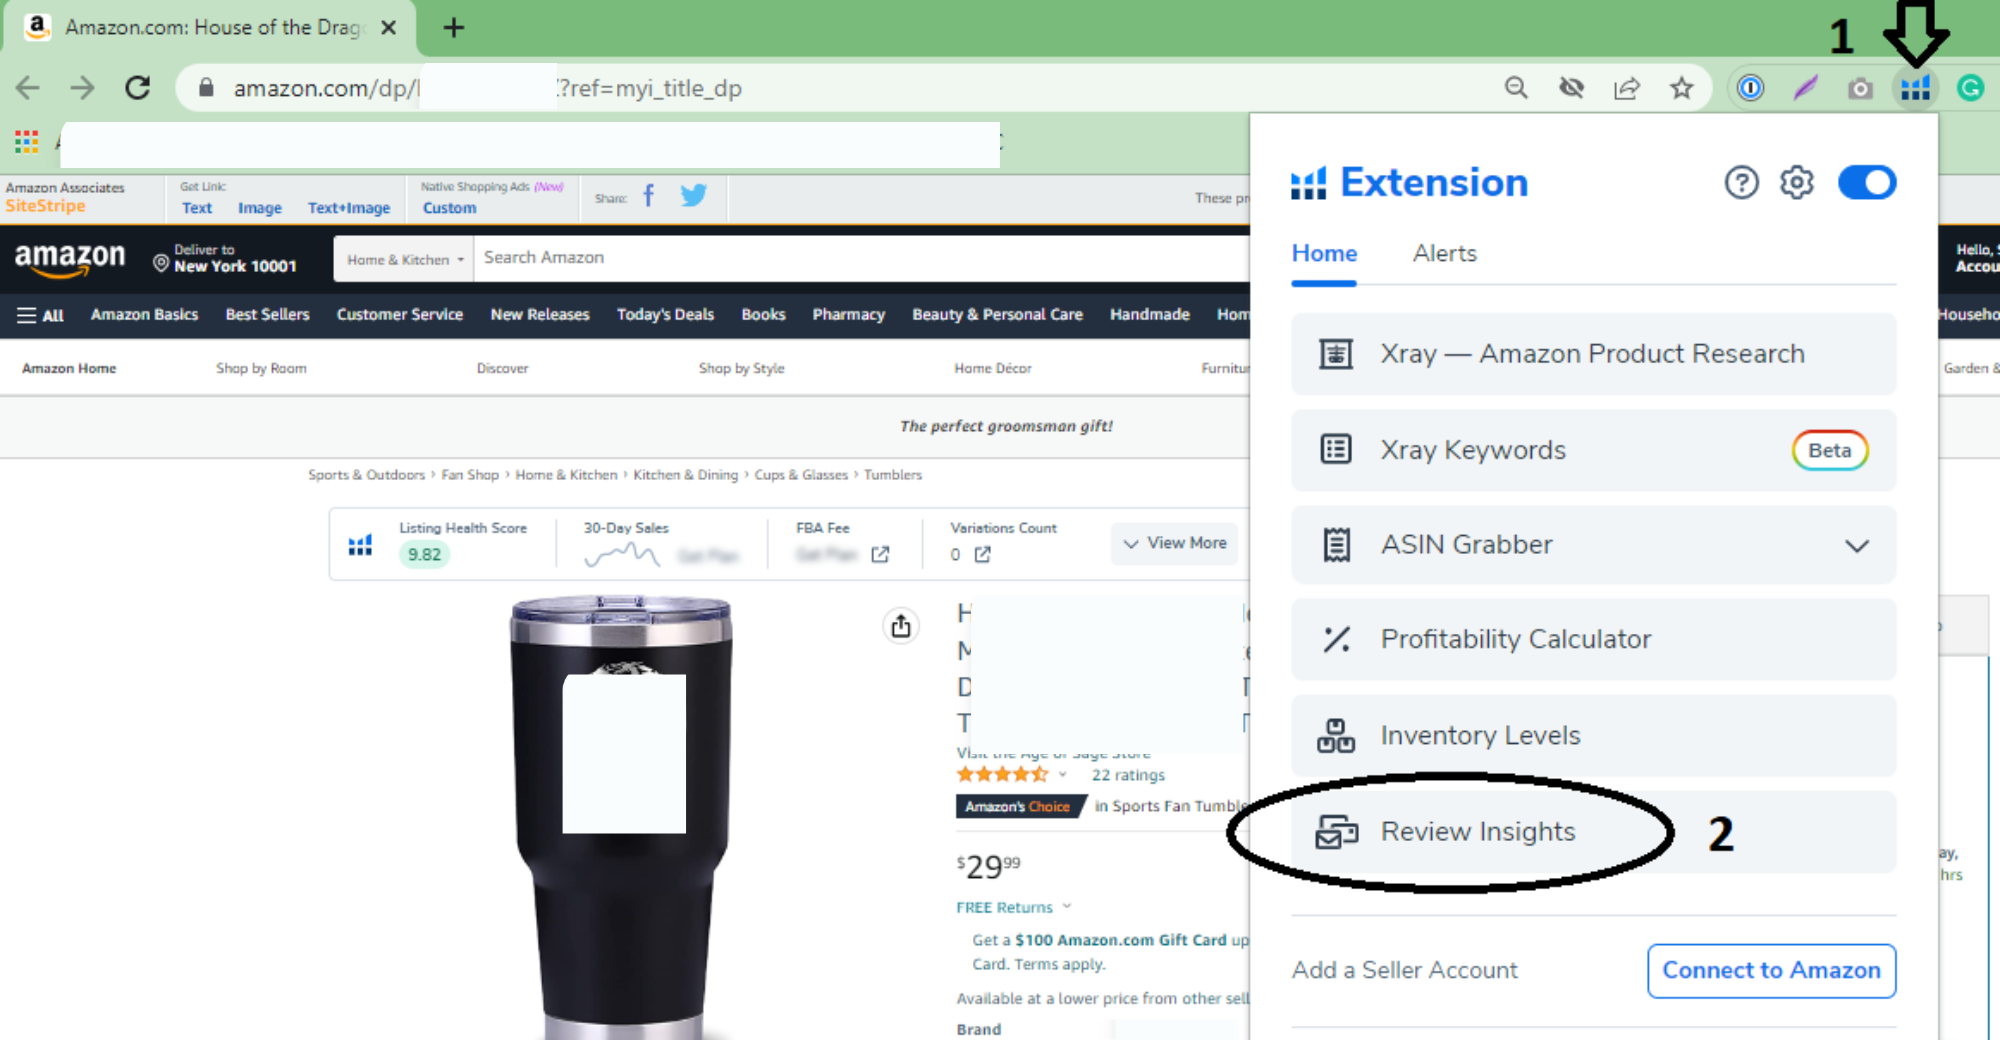
Task: Go forward to the next page
Action: 82,88
